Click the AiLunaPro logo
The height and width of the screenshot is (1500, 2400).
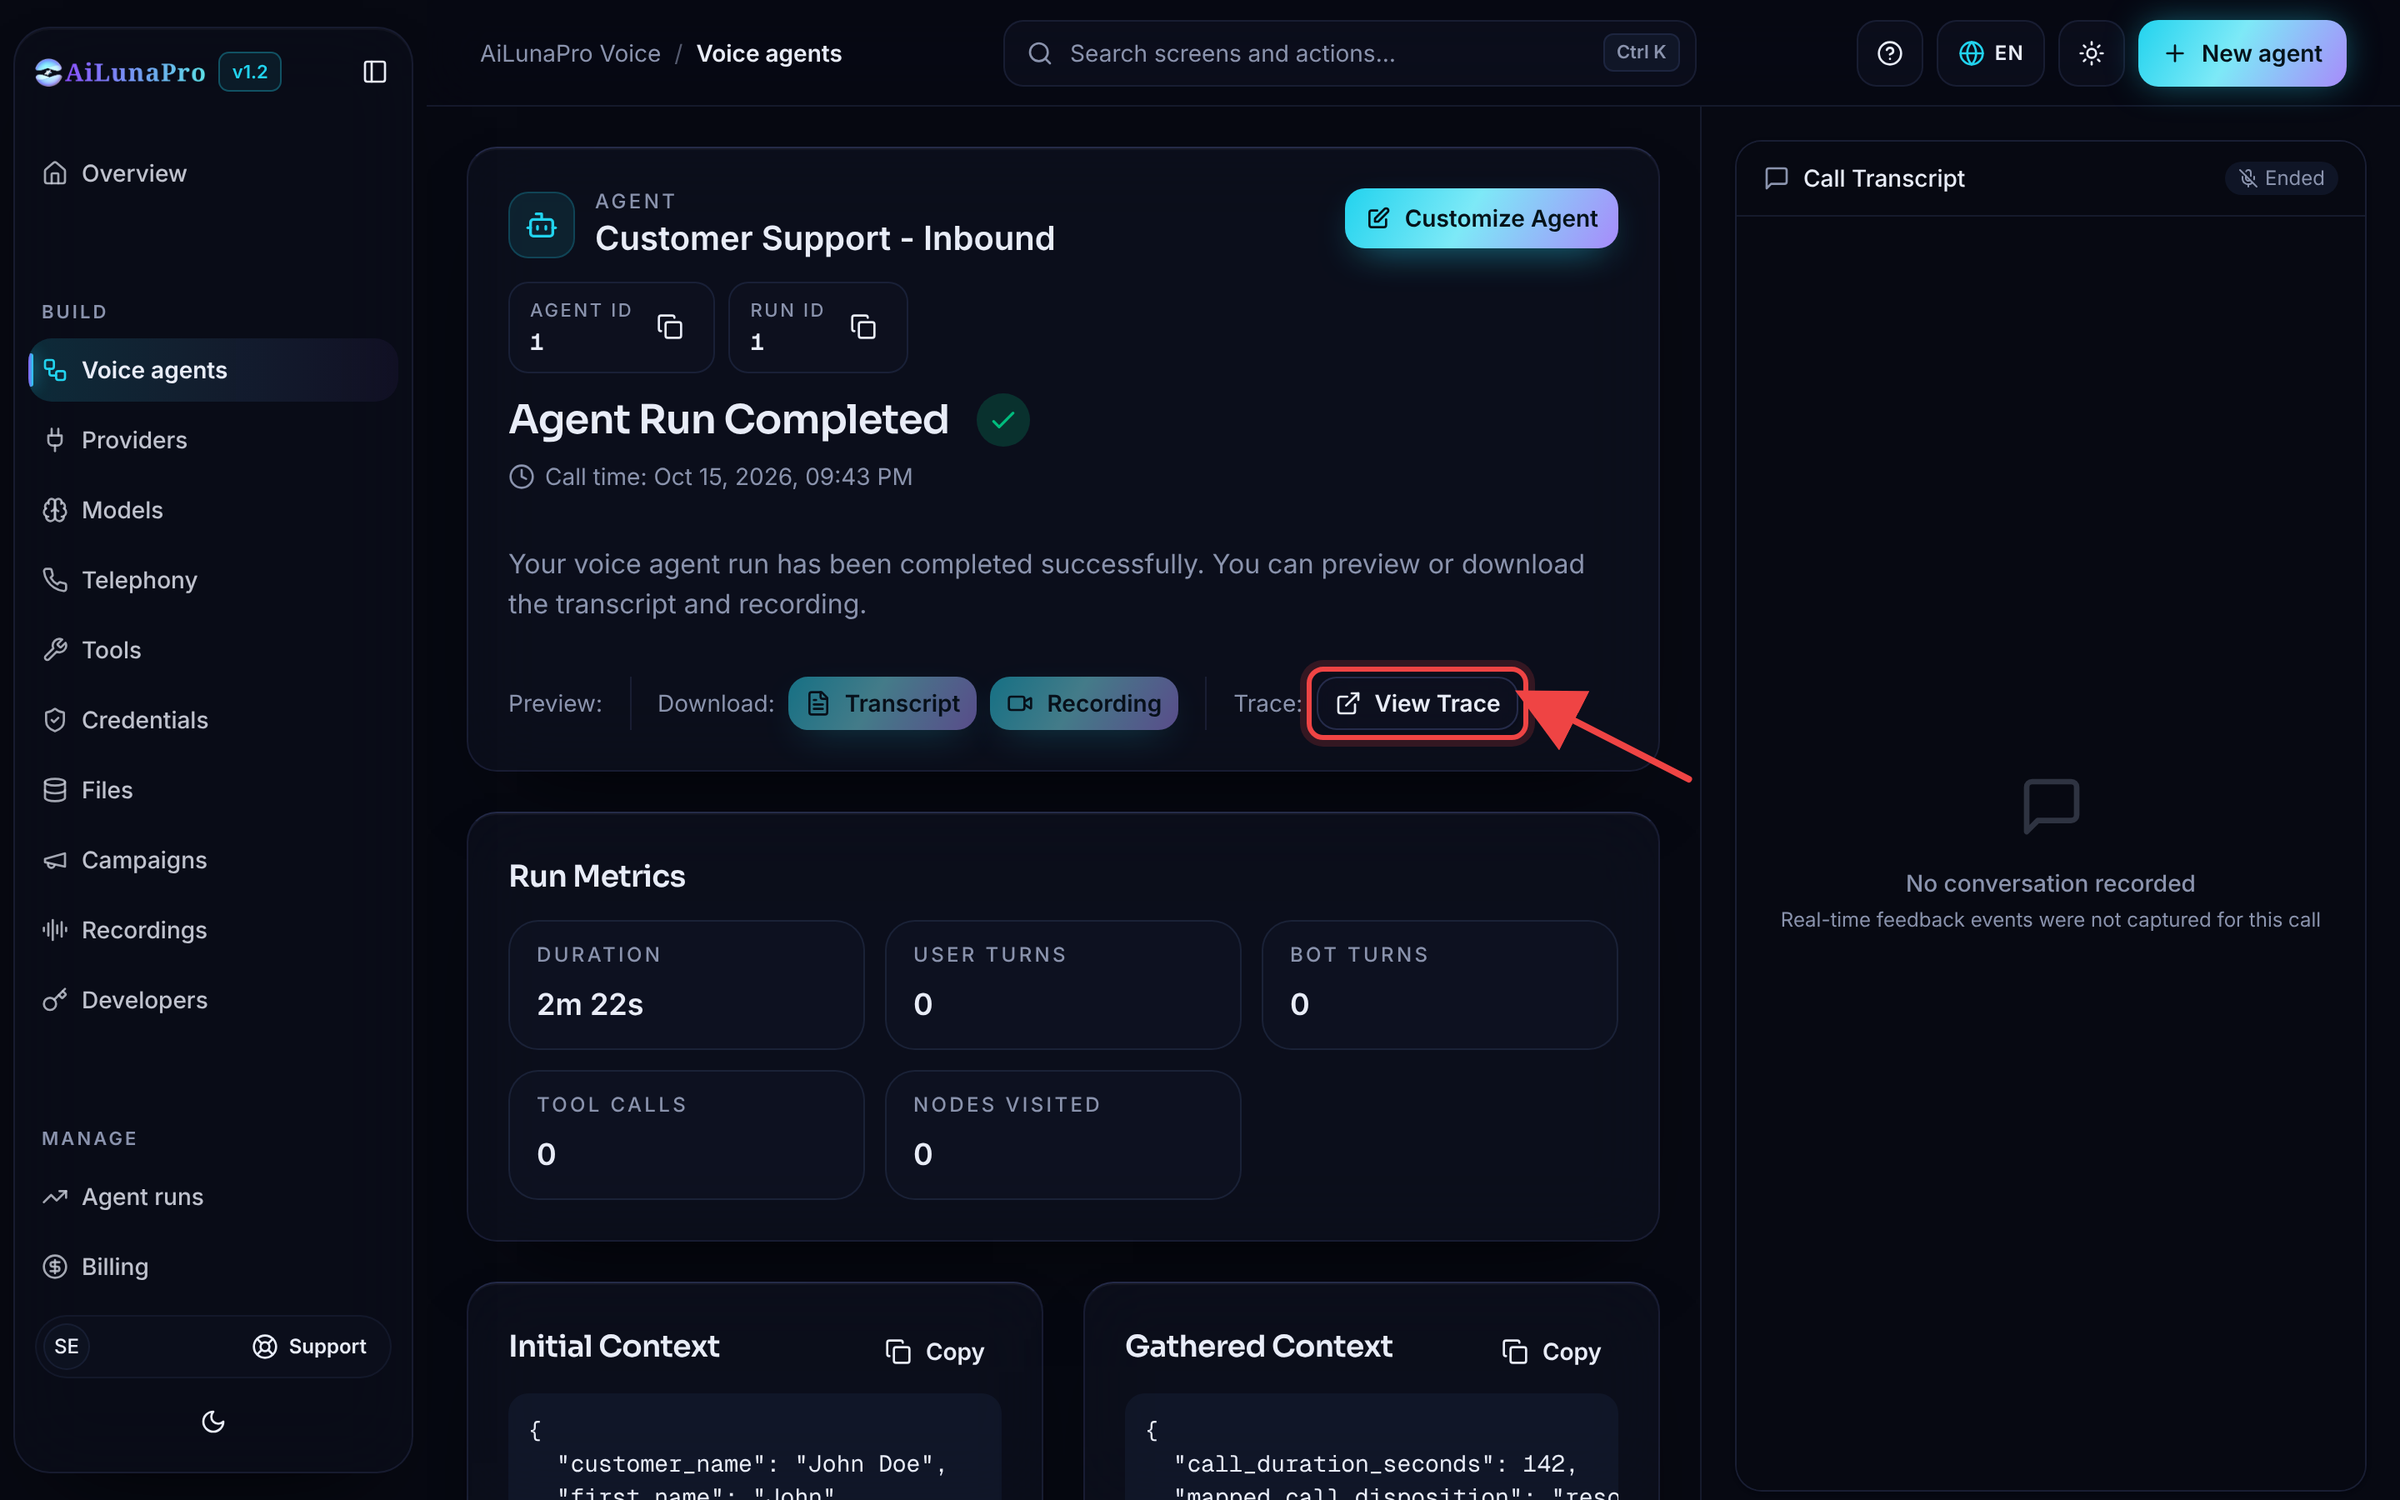(120, 72)
